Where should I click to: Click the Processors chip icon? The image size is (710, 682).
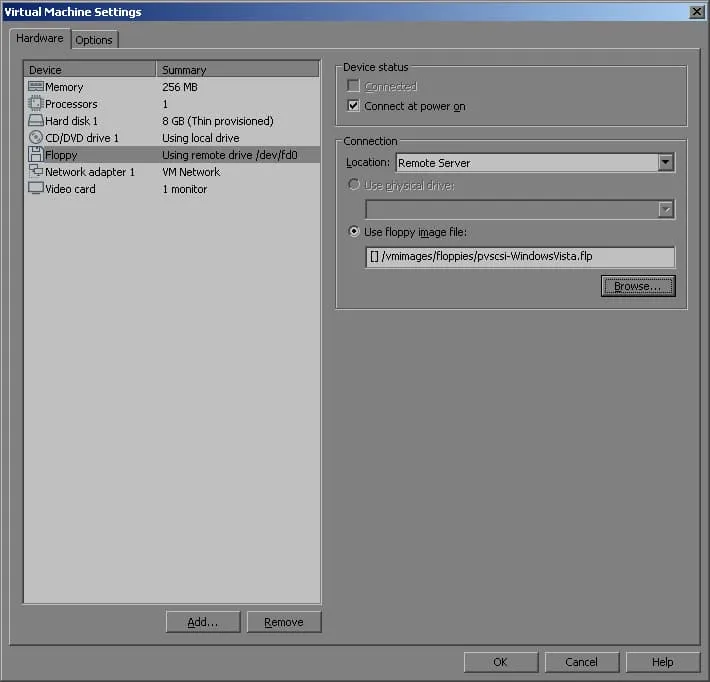coord(36,104)
